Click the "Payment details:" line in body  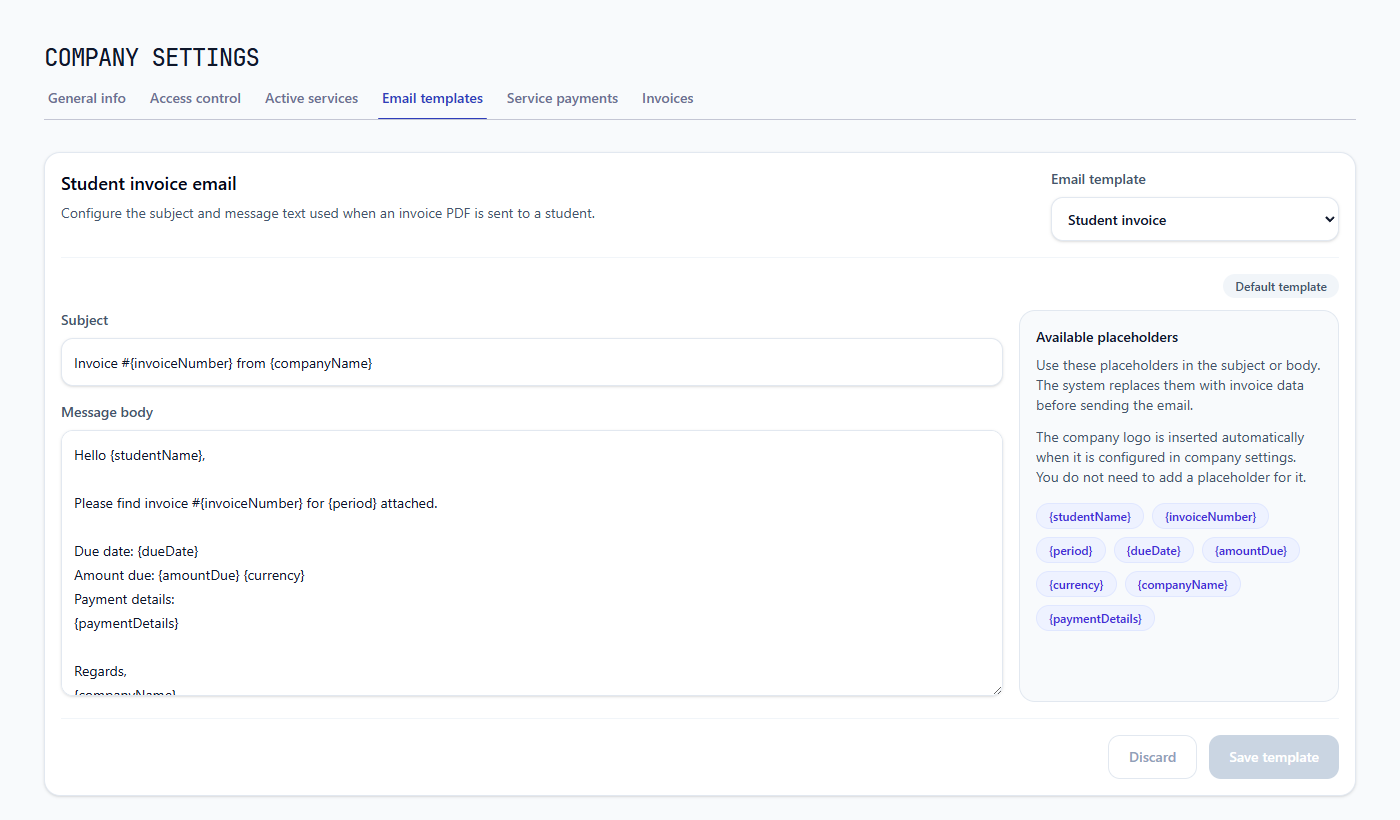coord(124,599)
